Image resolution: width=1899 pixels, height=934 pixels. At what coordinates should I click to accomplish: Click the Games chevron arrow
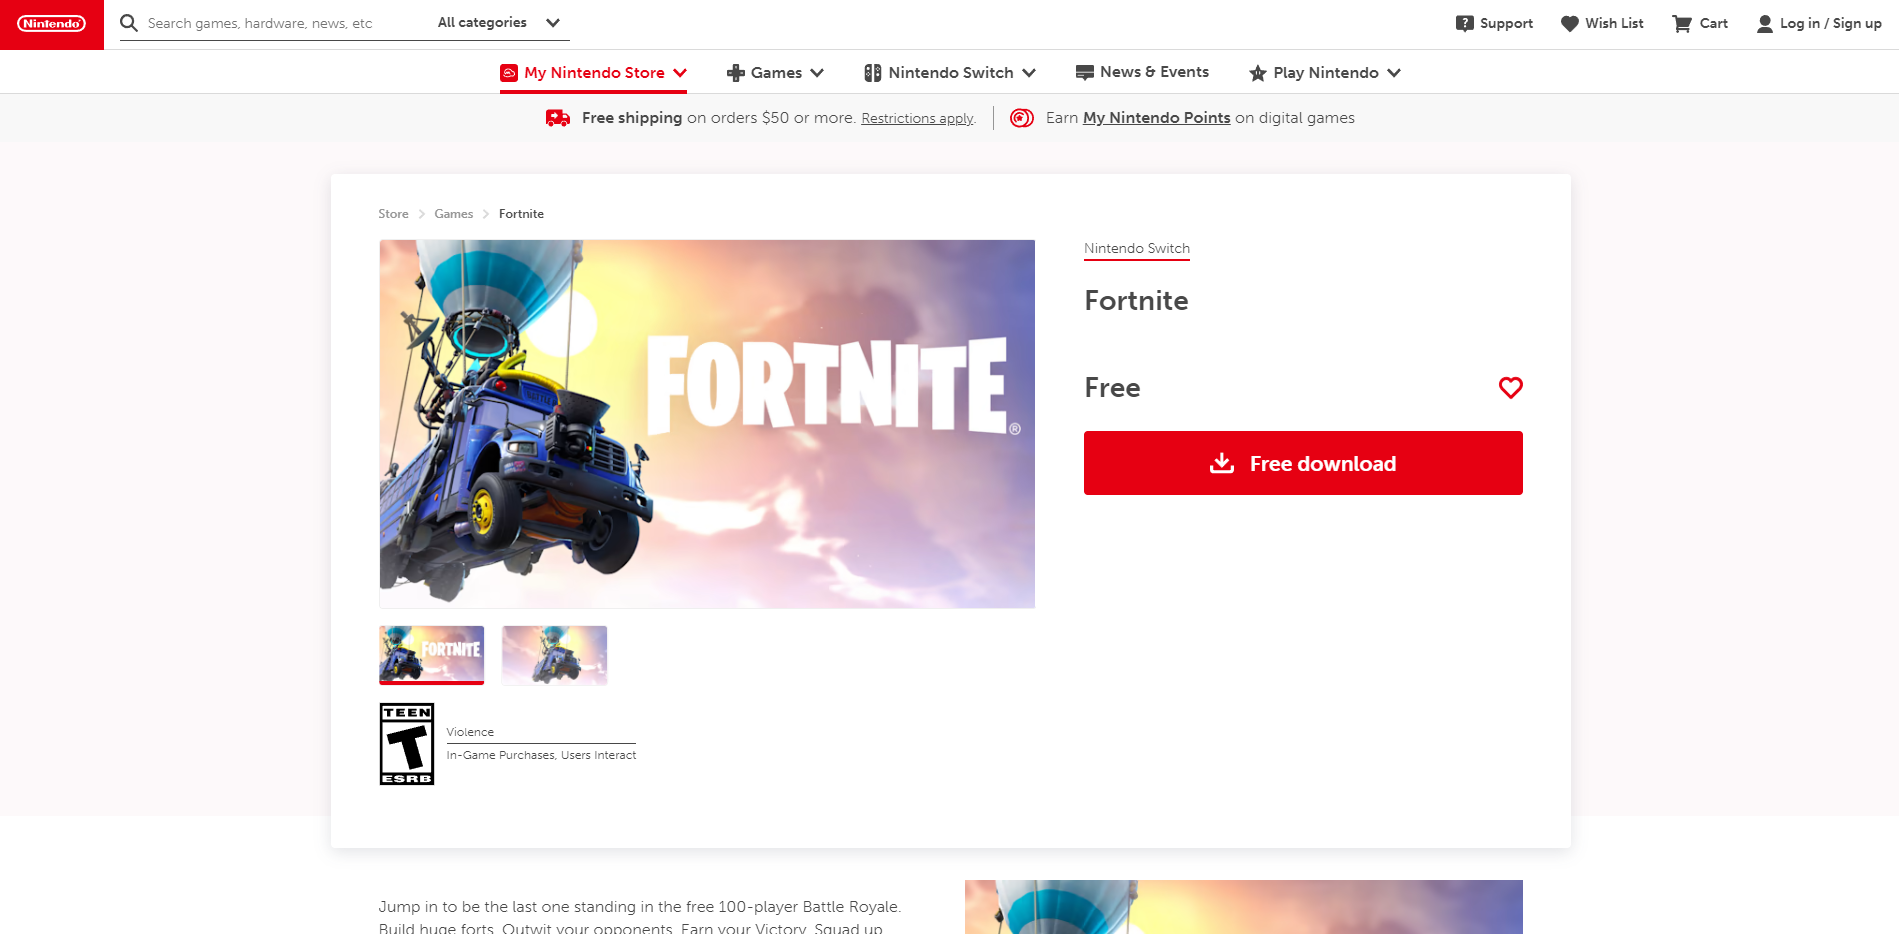[817, 73]
